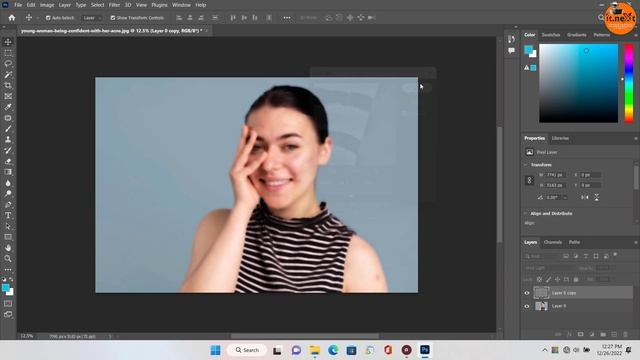Open the layer filter kind dropdown
Screen dimensions: 640x360
click(541, 256)
